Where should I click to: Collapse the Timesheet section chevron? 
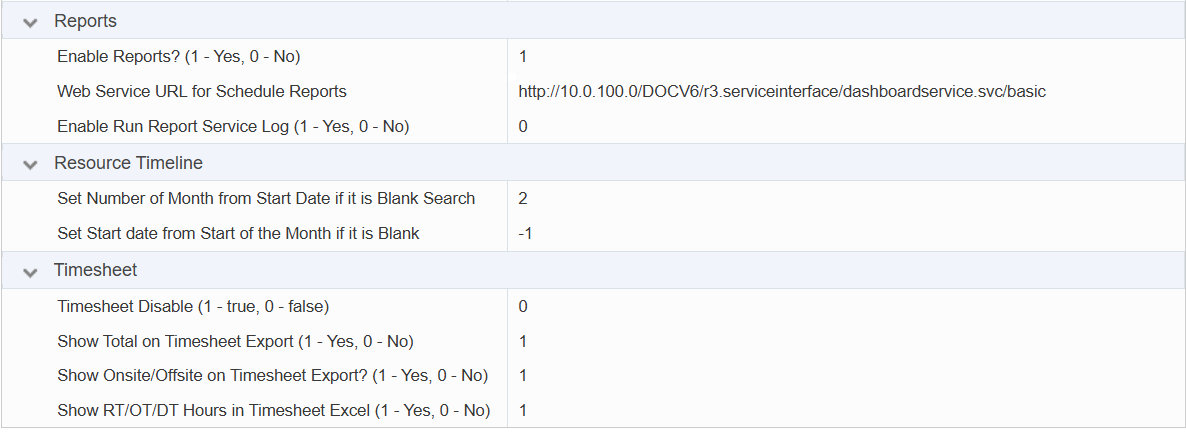tap(31, 270)
